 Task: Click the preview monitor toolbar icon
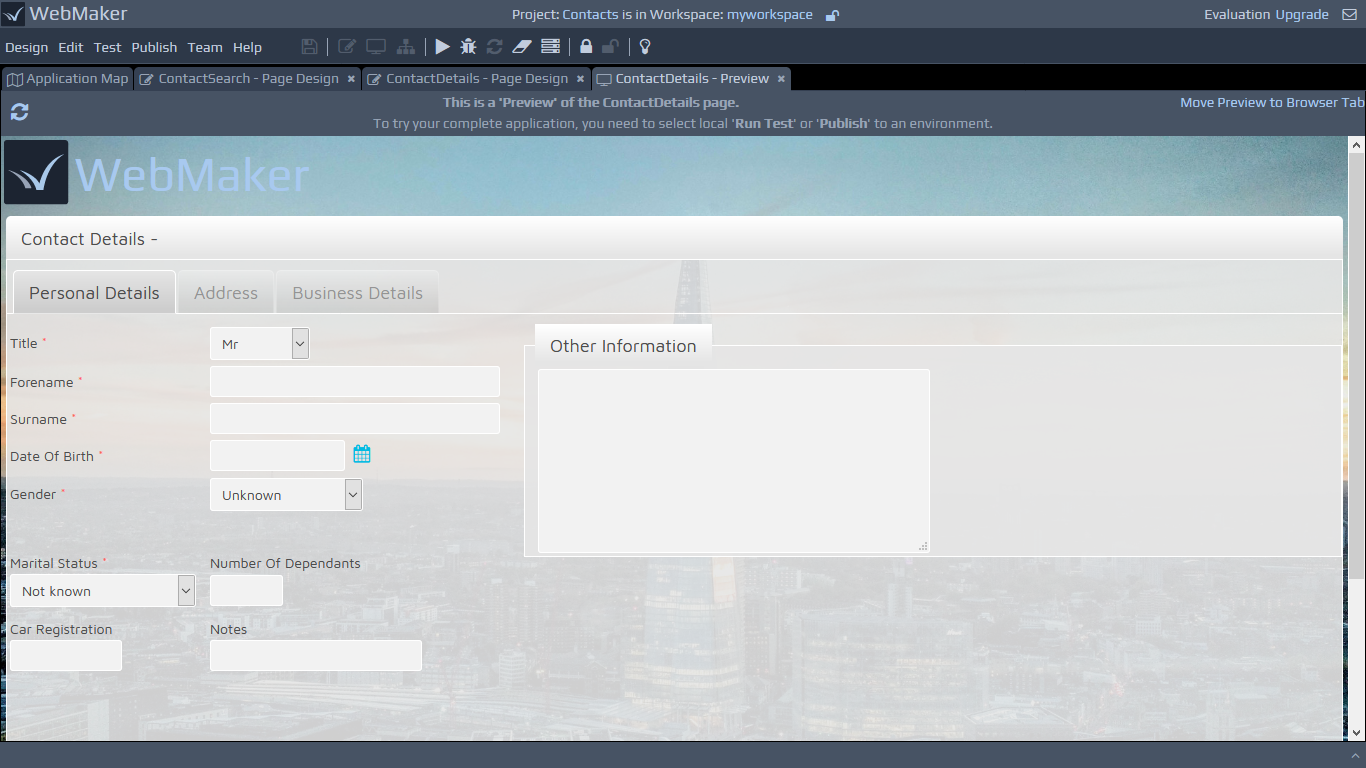coord(376,46)
